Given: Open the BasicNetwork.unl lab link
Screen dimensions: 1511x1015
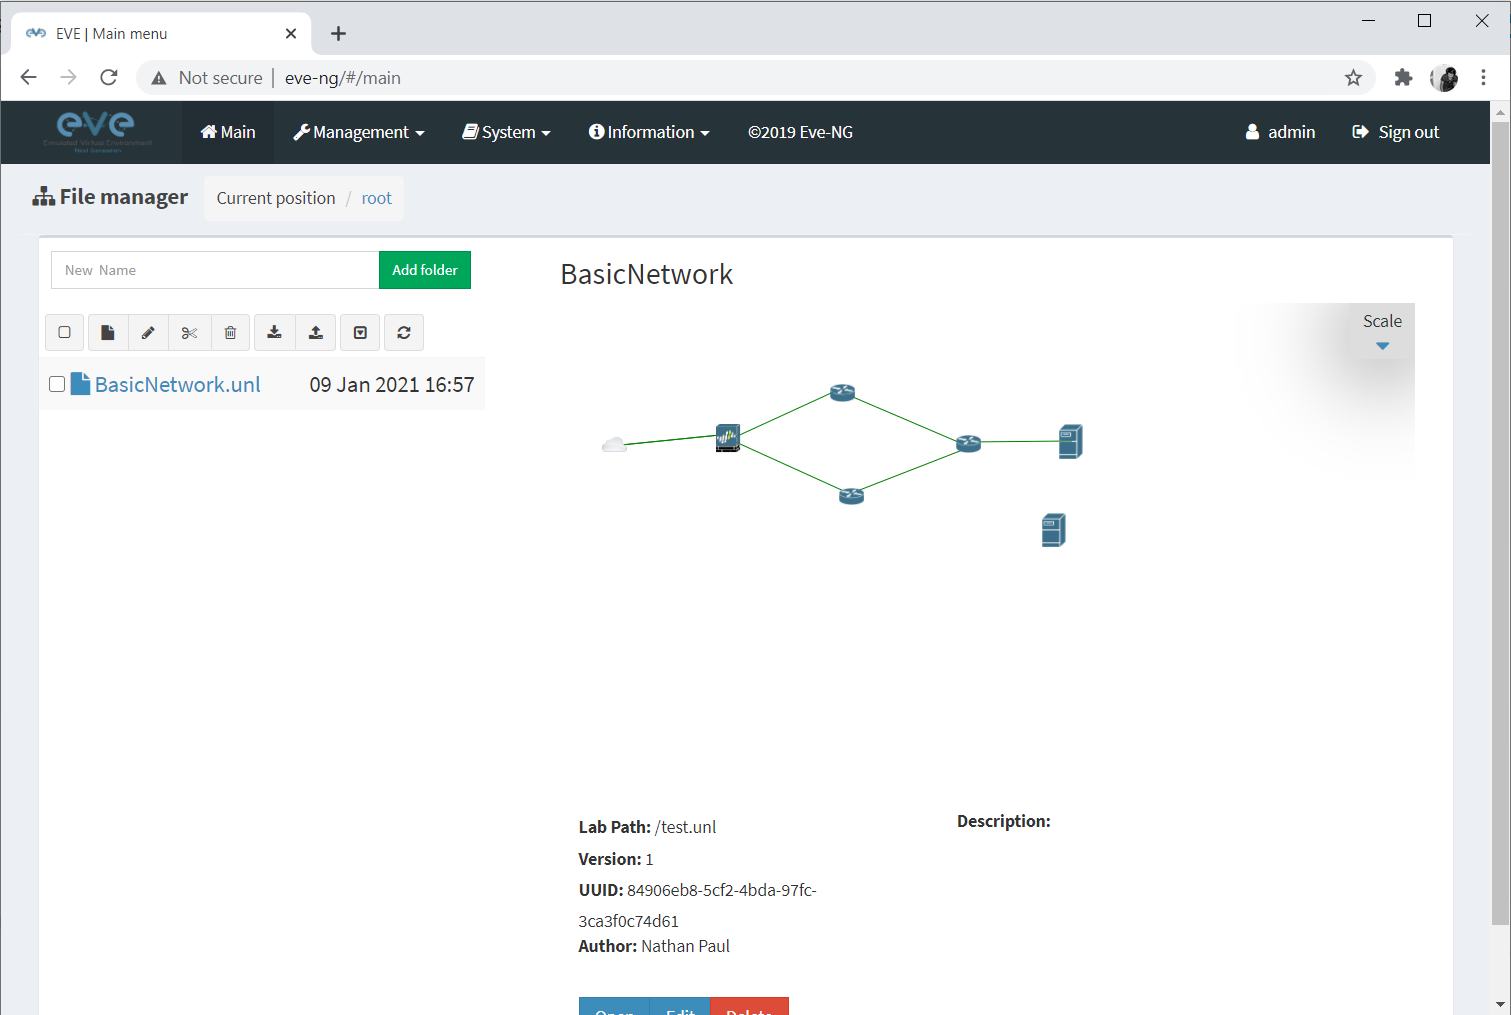Looking at the screenshot, I should tap(176, 383).
